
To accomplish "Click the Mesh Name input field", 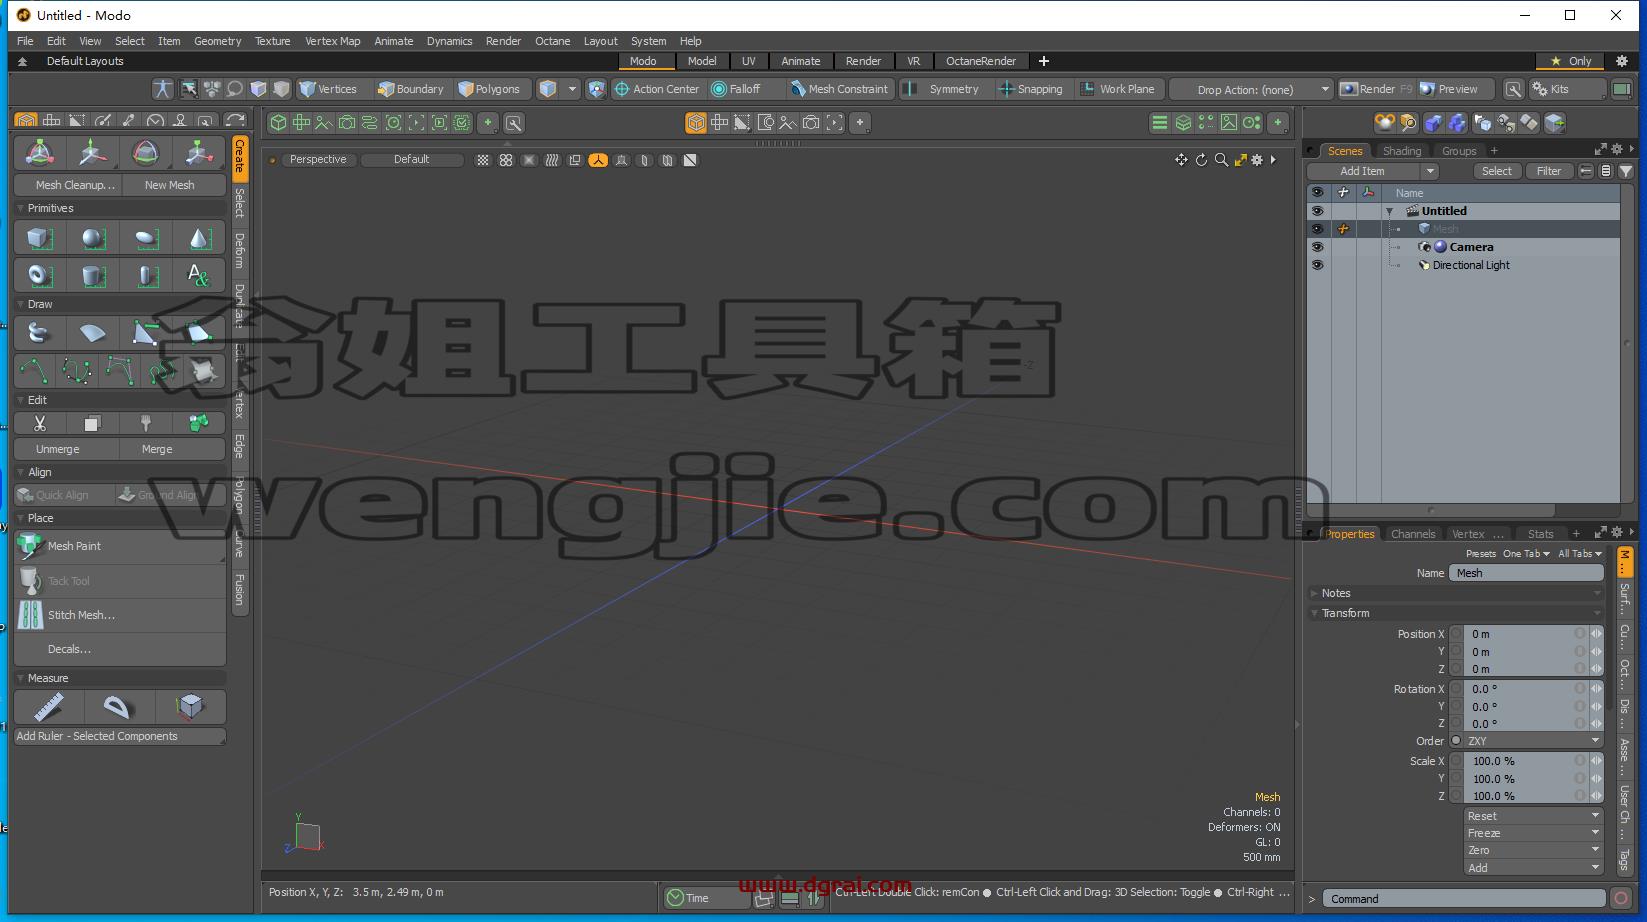I will 1527,573.
